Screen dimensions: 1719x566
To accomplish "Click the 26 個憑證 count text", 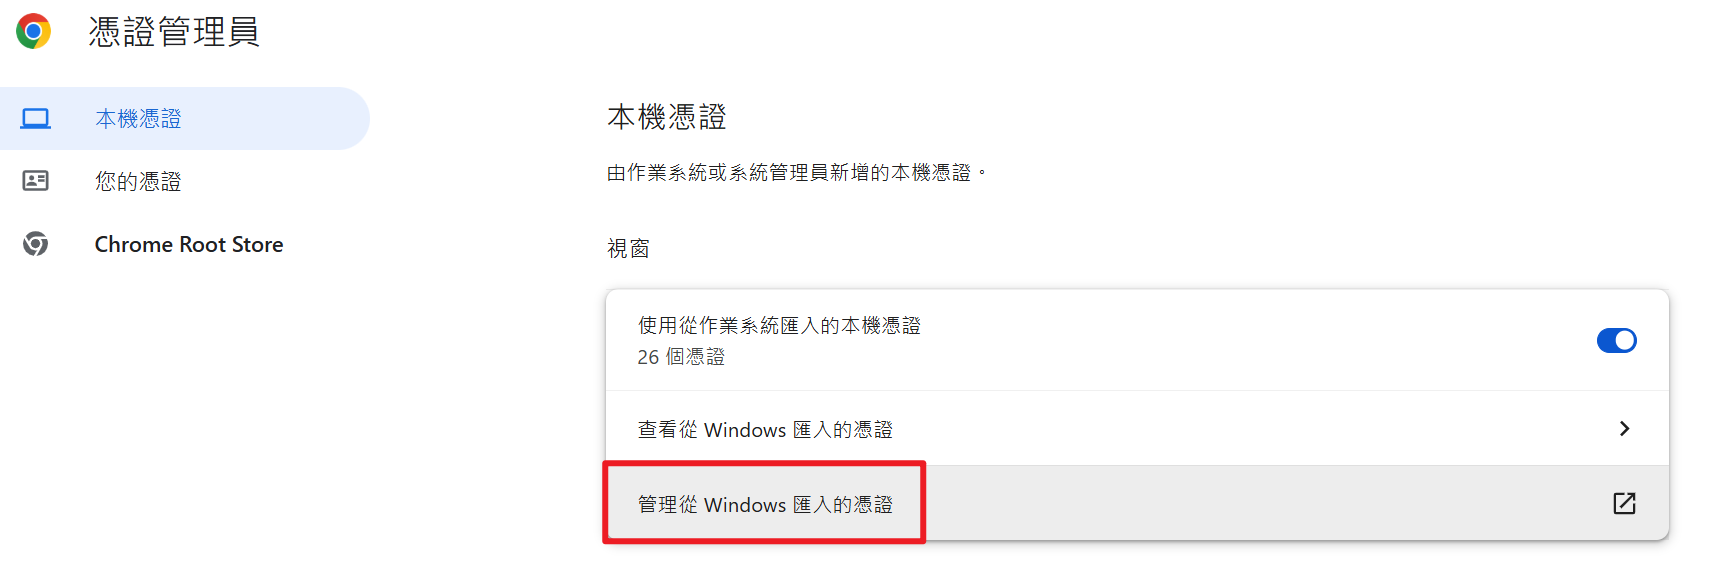I will [681, 357].
